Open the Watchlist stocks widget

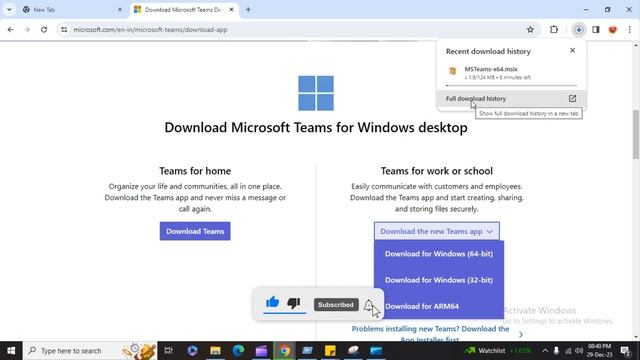tap(498, 351)
